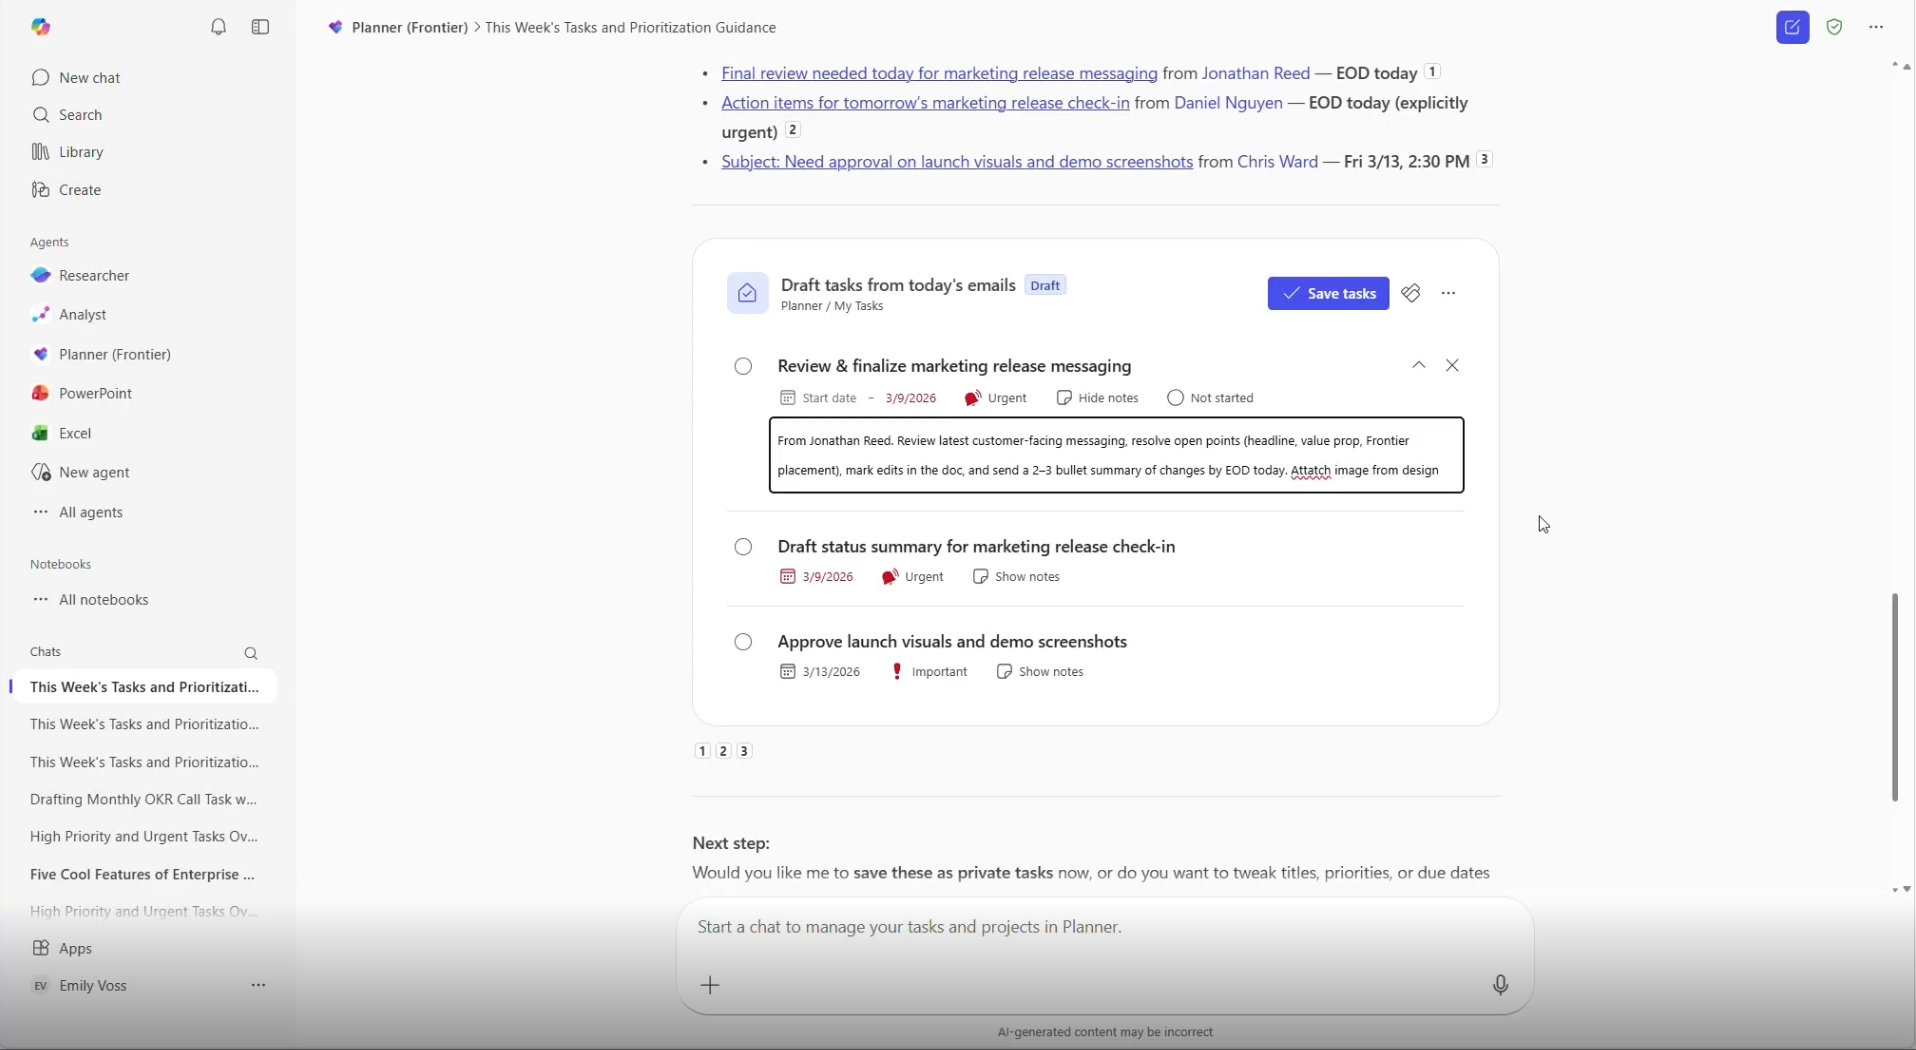Click the task notes text field
Viewport: 1916px width, 1050px height.
(x=1117, y=456)
